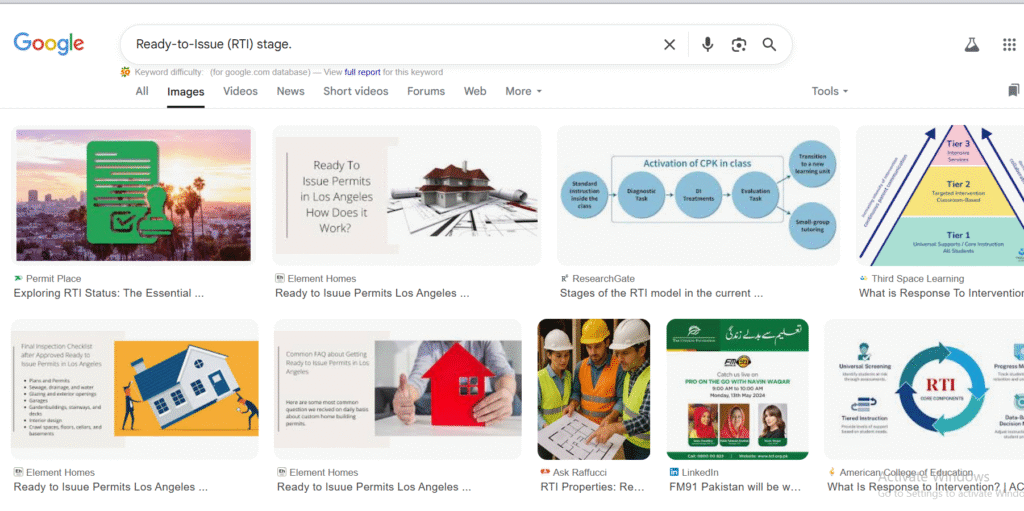1024x511 pixels.
Task: Open the Final Inspection Checklist thumbnail
Action: pos(135,389)
